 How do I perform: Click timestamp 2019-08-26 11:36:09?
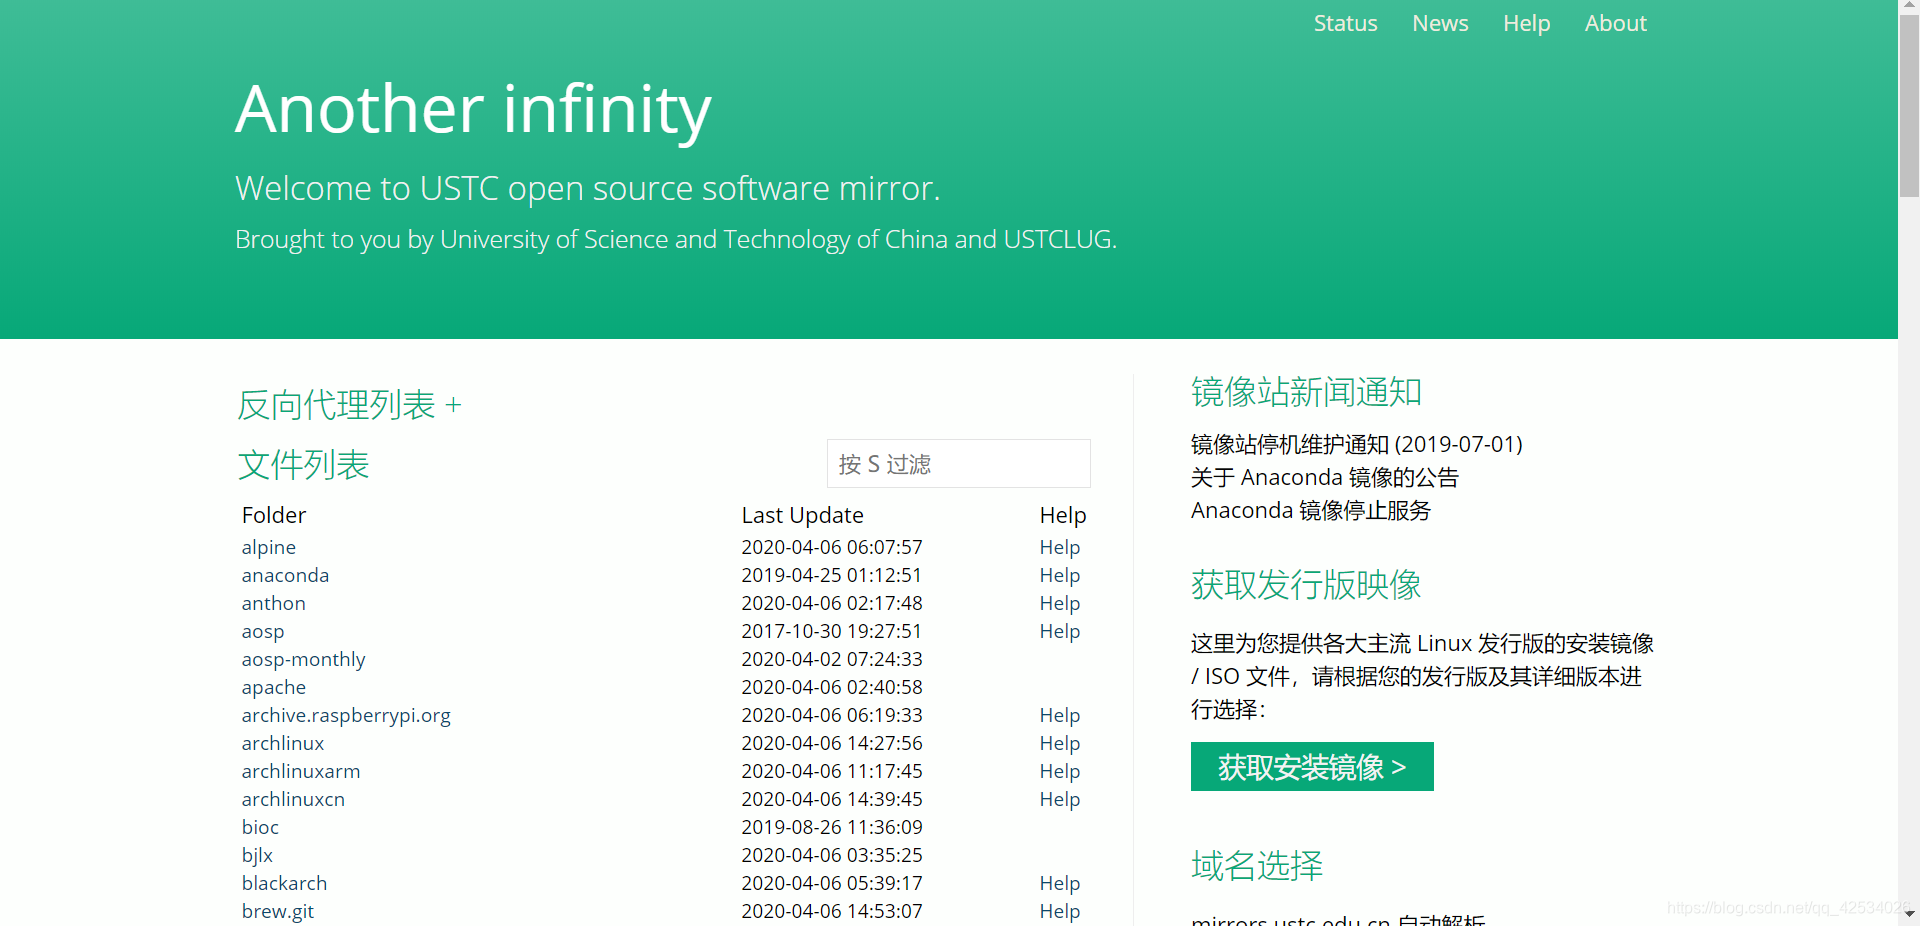tap(831, 827)
